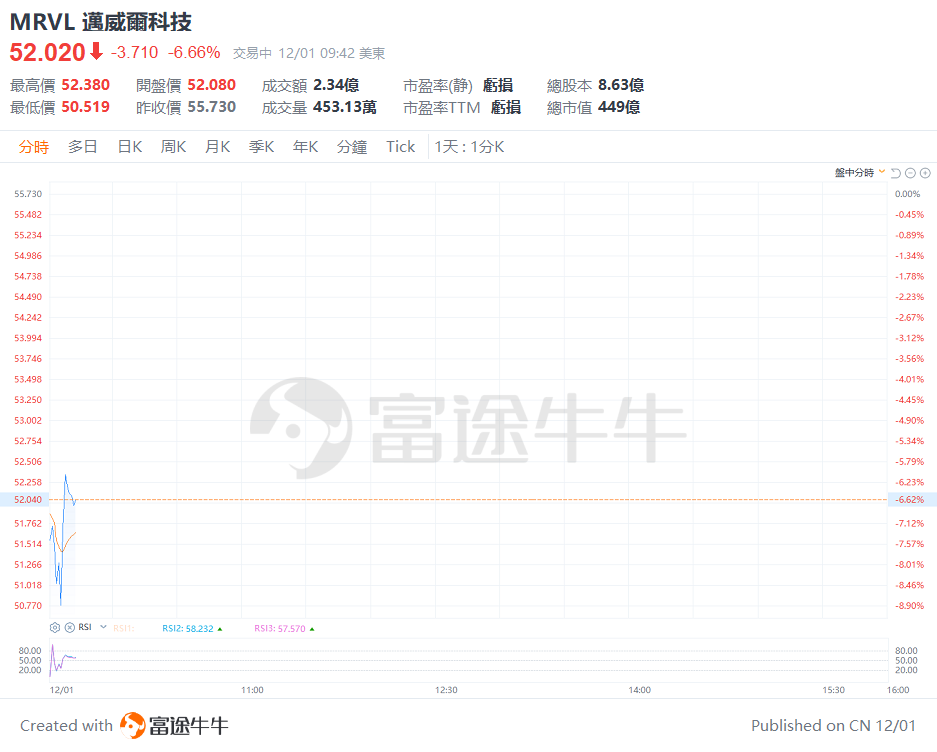Image resolution: width=937 pixels, height=752 pixels.
Task: Click the volume value 453.13萬
Action: (x=345, y=107)
